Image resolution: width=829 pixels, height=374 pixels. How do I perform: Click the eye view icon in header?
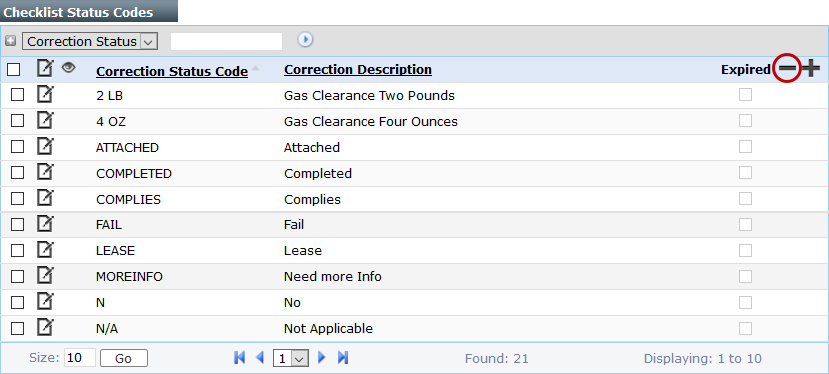69,68
